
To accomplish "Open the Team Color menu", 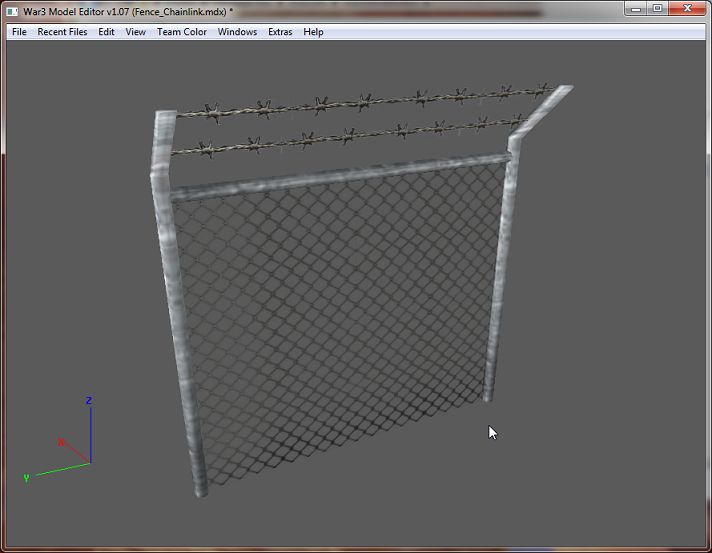I will coord(182,32).
